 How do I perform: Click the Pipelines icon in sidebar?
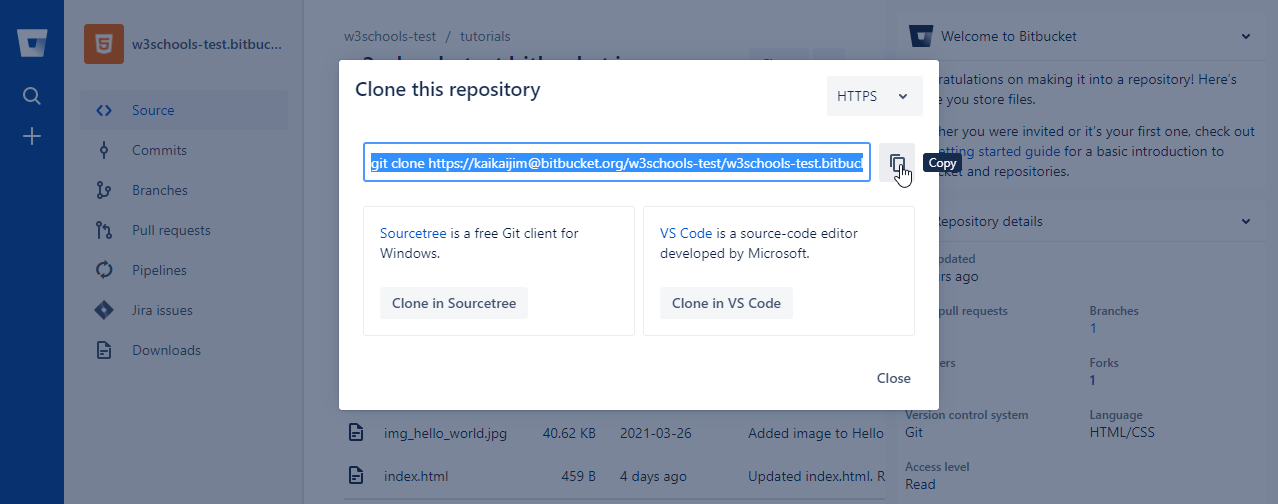104,270
